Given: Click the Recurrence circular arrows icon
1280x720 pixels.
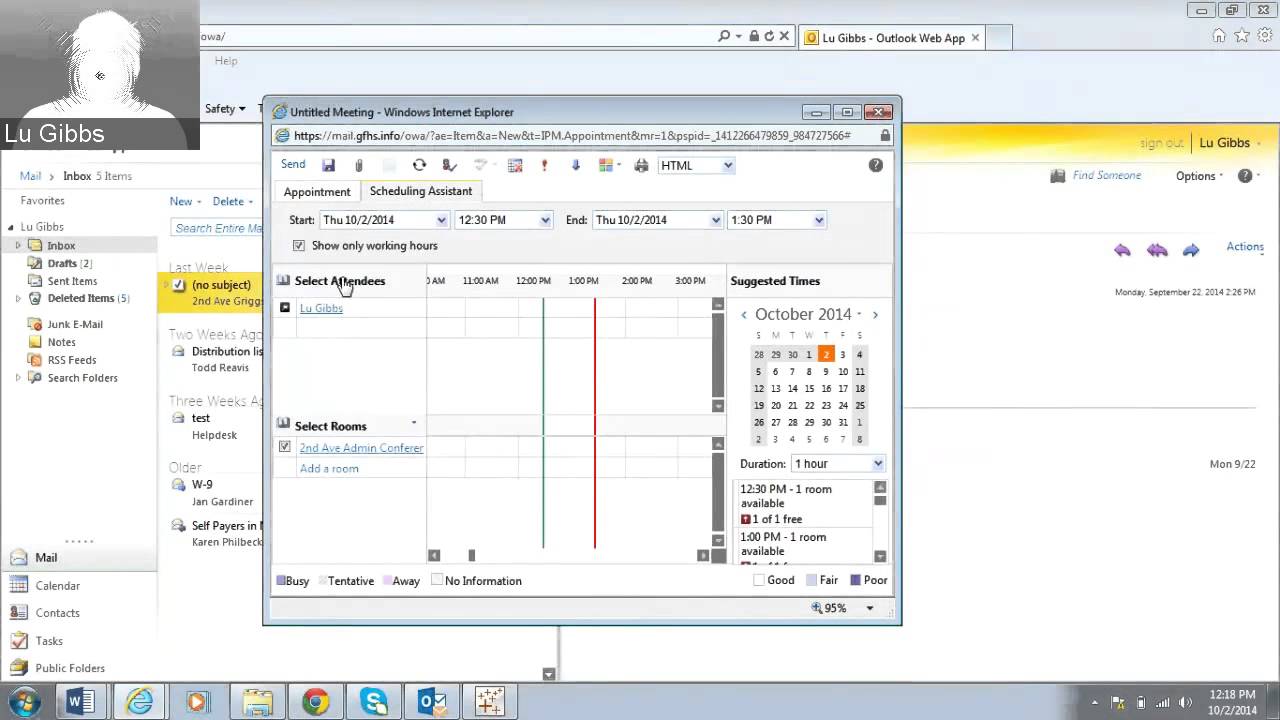Looking at the screenshot, I should click(419, 165).
